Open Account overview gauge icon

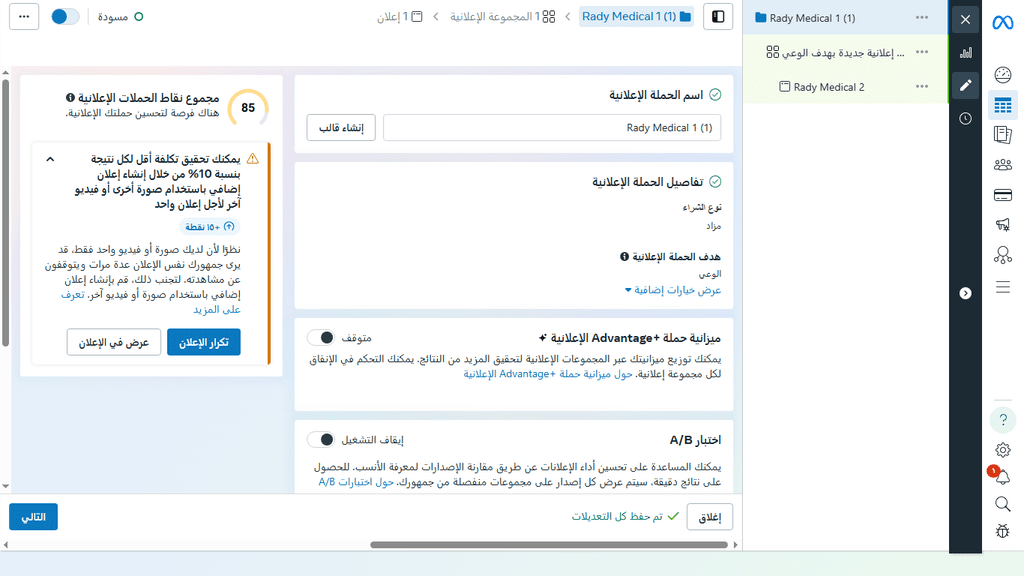tap(1002, 74)
